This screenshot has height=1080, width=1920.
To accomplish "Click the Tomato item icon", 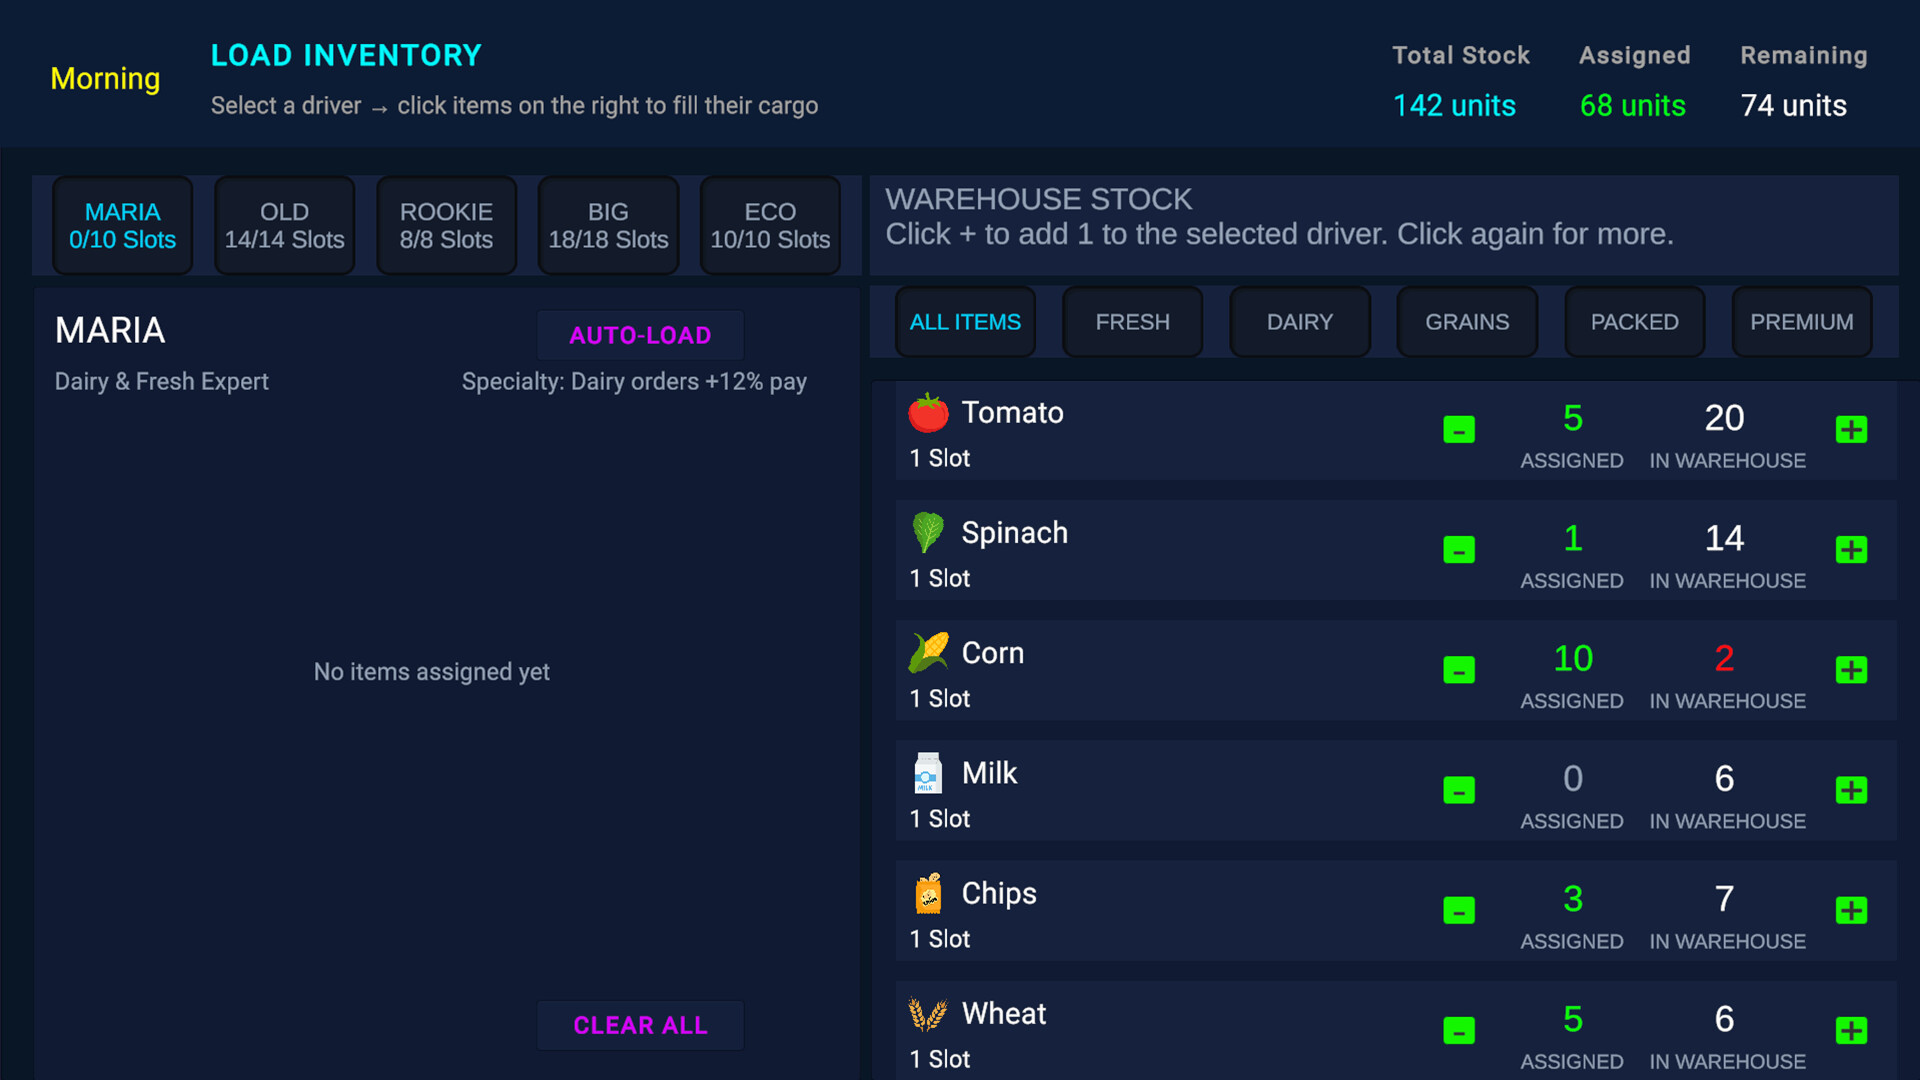I will (x=928, y=412).
